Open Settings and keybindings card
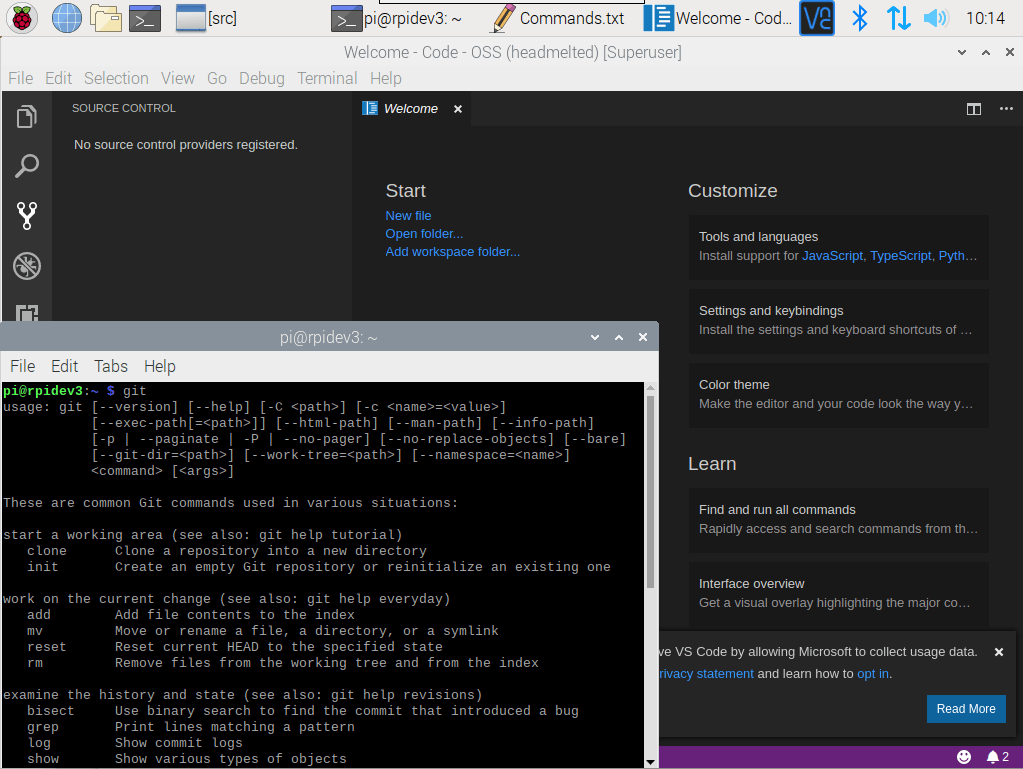Screen dimensions: 1023x769 point(838,320)
